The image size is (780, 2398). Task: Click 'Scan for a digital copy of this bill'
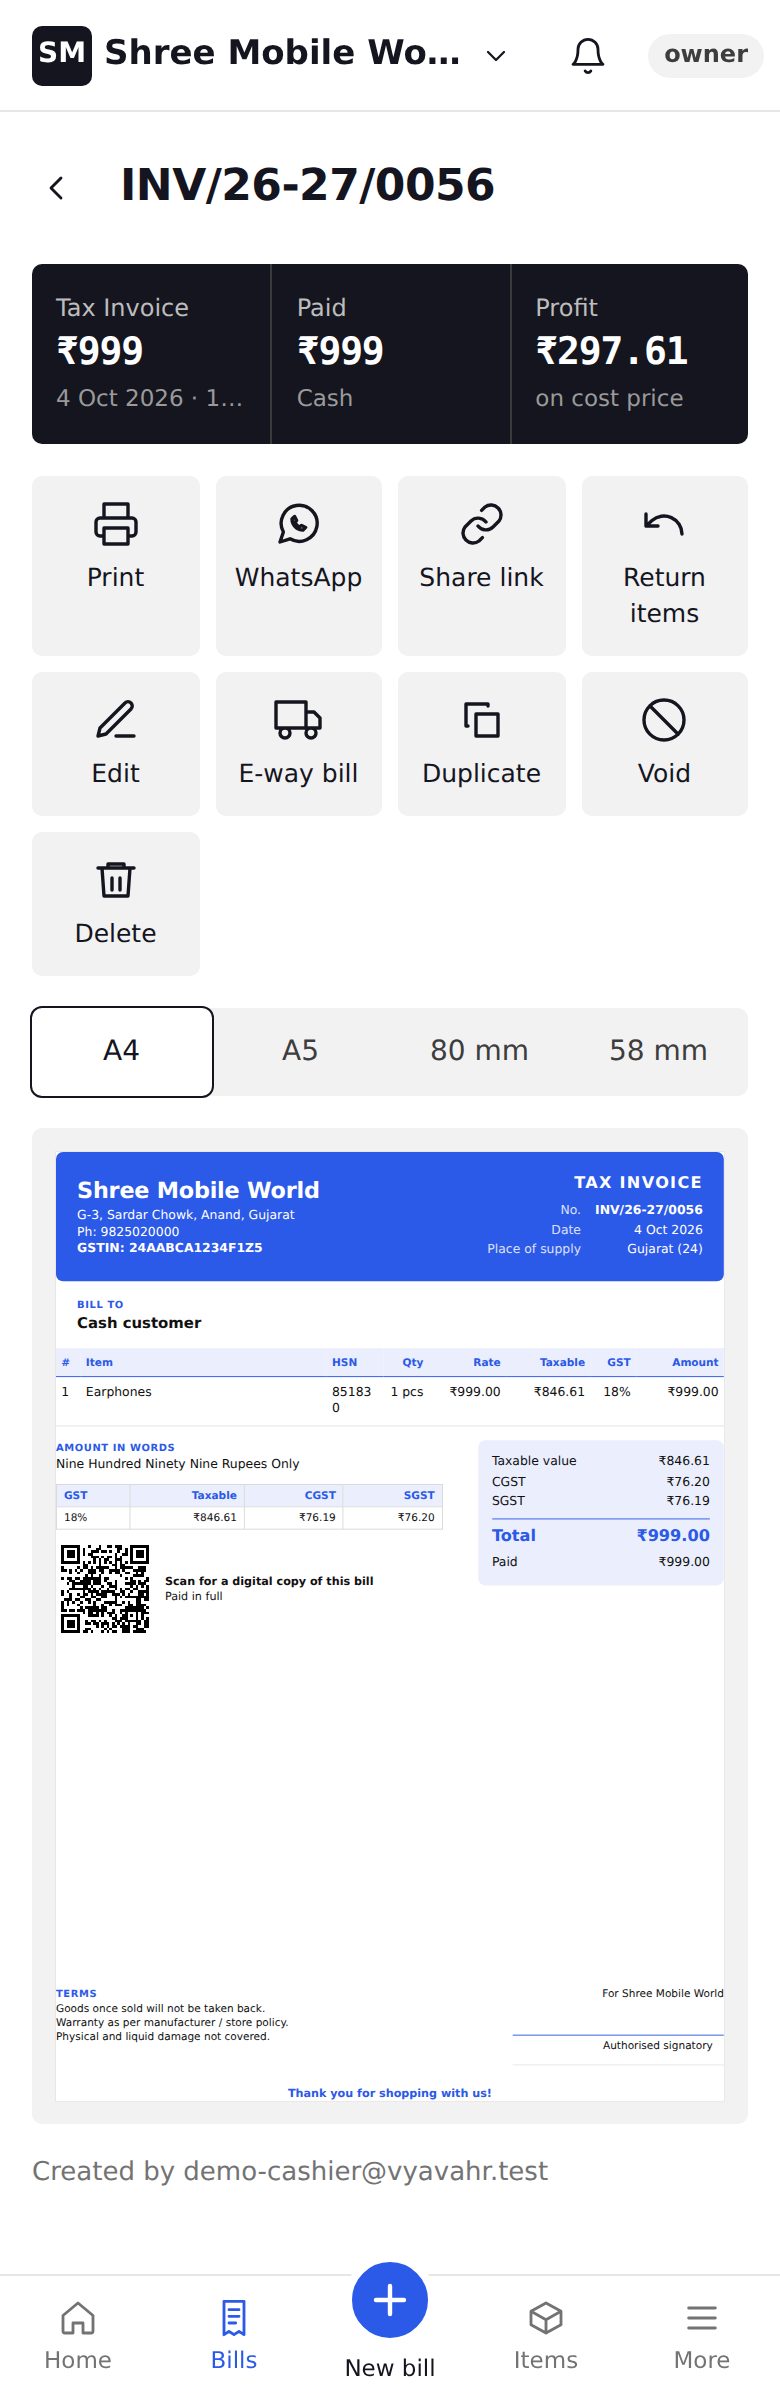pyautogui.click(x=269, y=1581)
